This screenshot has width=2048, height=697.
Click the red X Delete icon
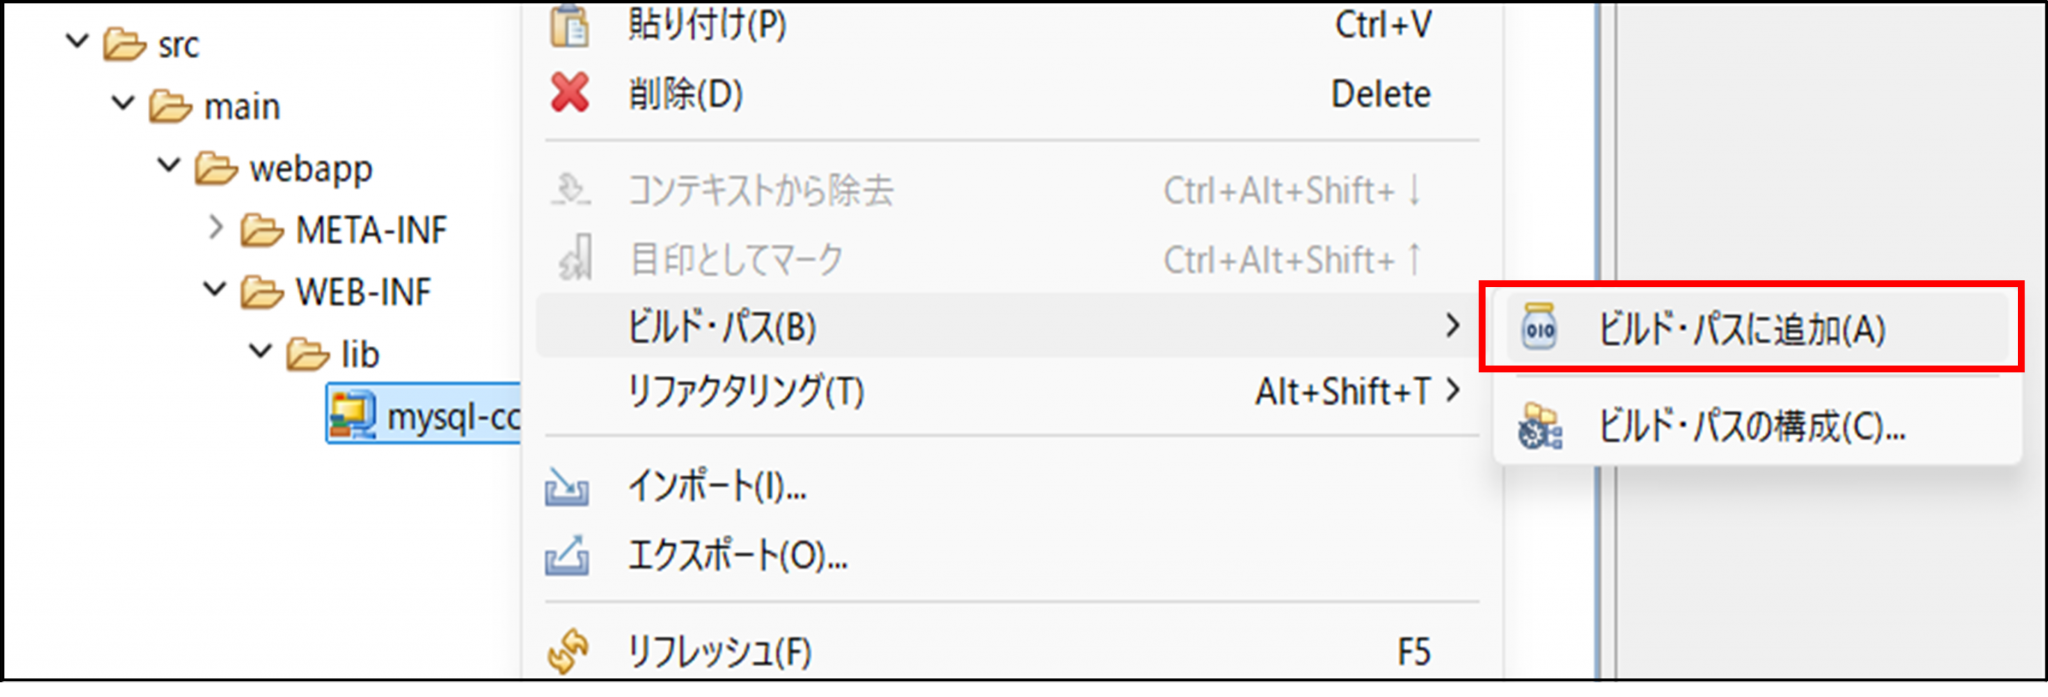[570, 93]
